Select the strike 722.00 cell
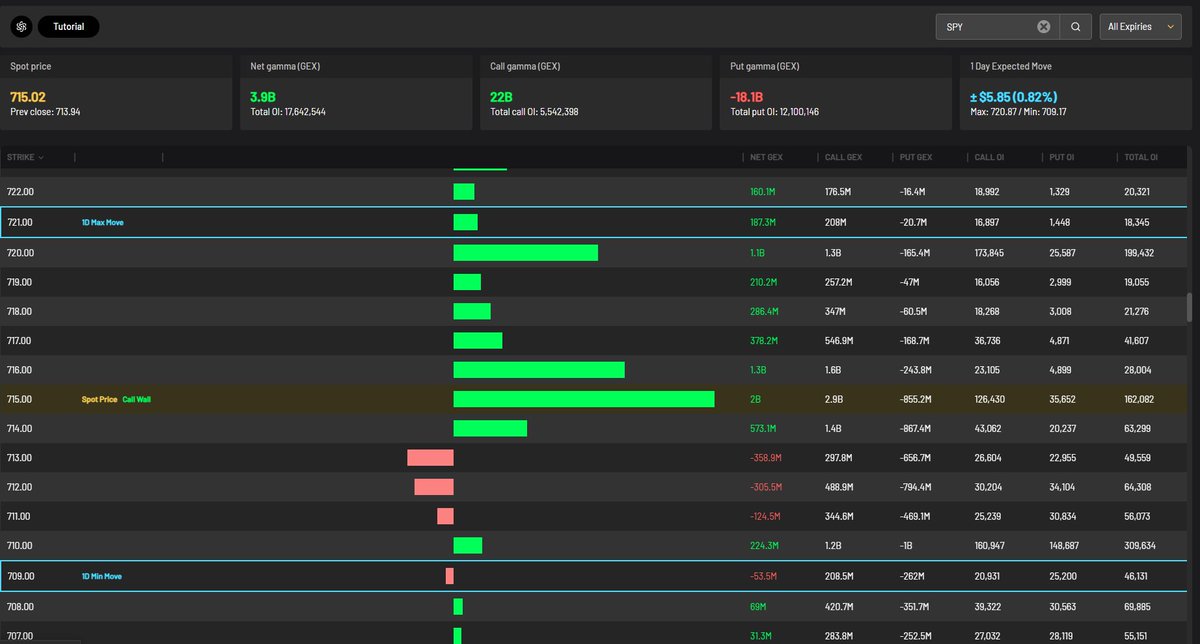The width and height of the screenshot is (1200, 644). (x=20, y=192)
